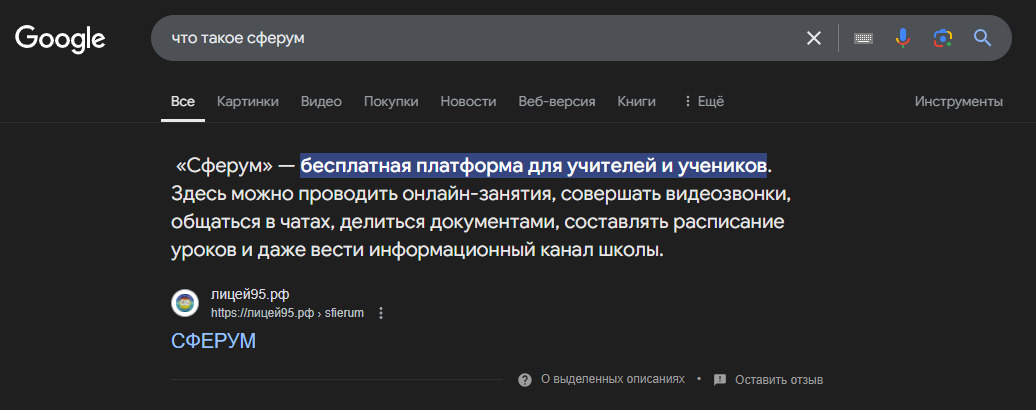Open the on-screen keyboard input tool
Image resolution: width=1036 pixels, height=410 pixels.
click(863, 38)
